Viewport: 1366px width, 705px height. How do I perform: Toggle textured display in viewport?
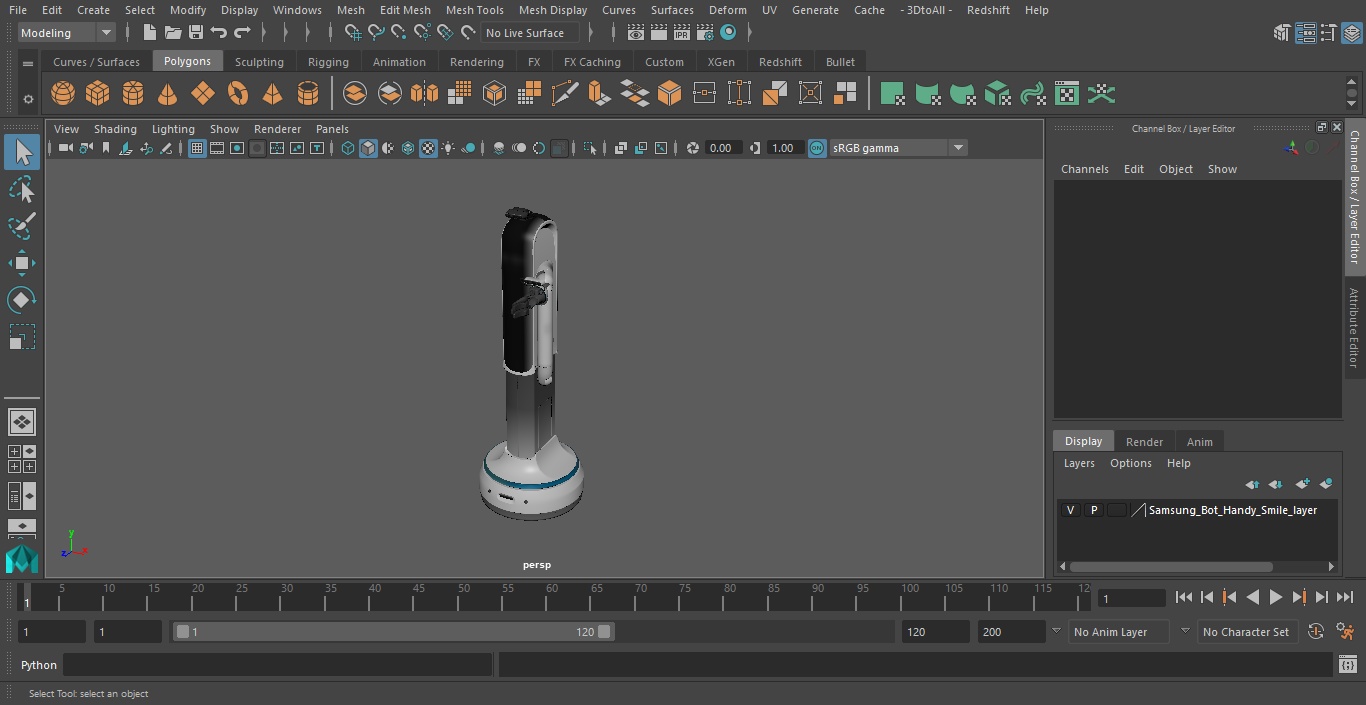(x=428, y=148)
